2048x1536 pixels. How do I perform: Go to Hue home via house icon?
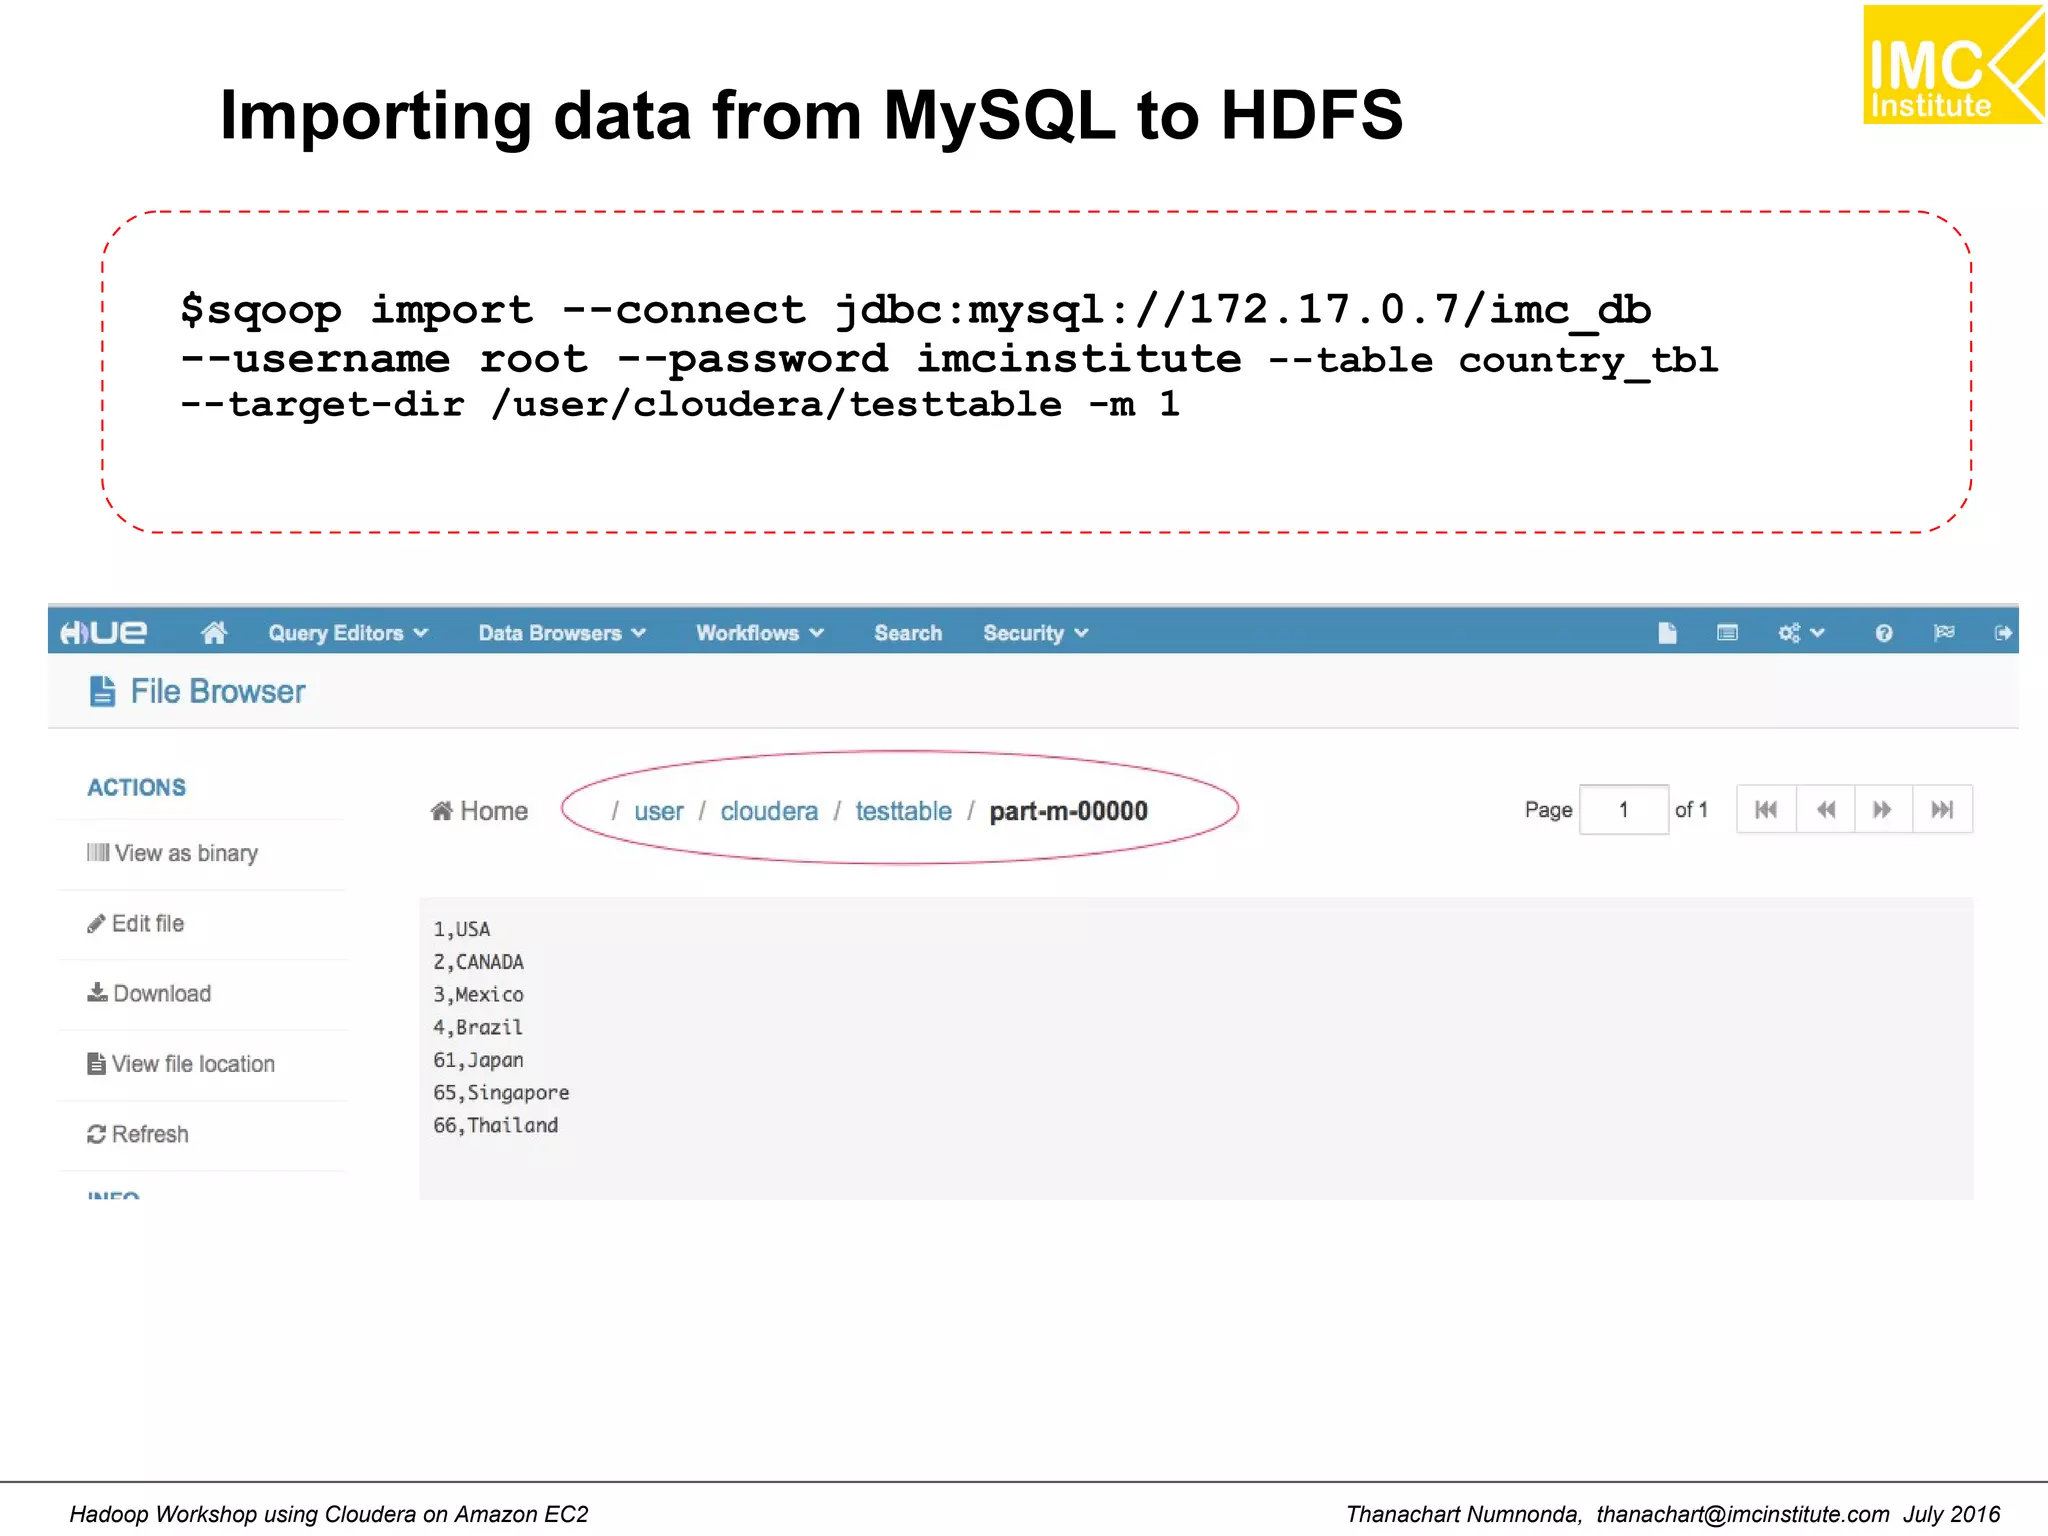click(214, 632)
